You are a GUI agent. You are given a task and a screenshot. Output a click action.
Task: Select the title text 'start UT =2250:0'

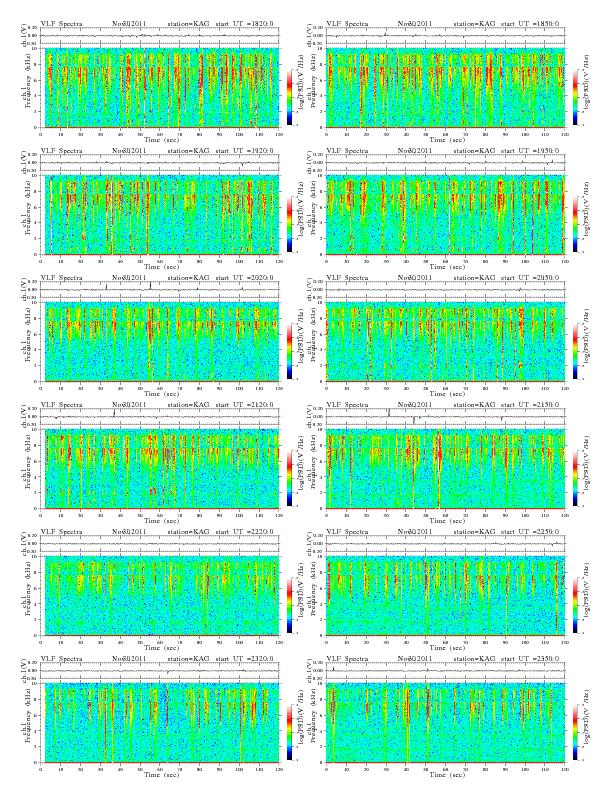click(530, 532)
